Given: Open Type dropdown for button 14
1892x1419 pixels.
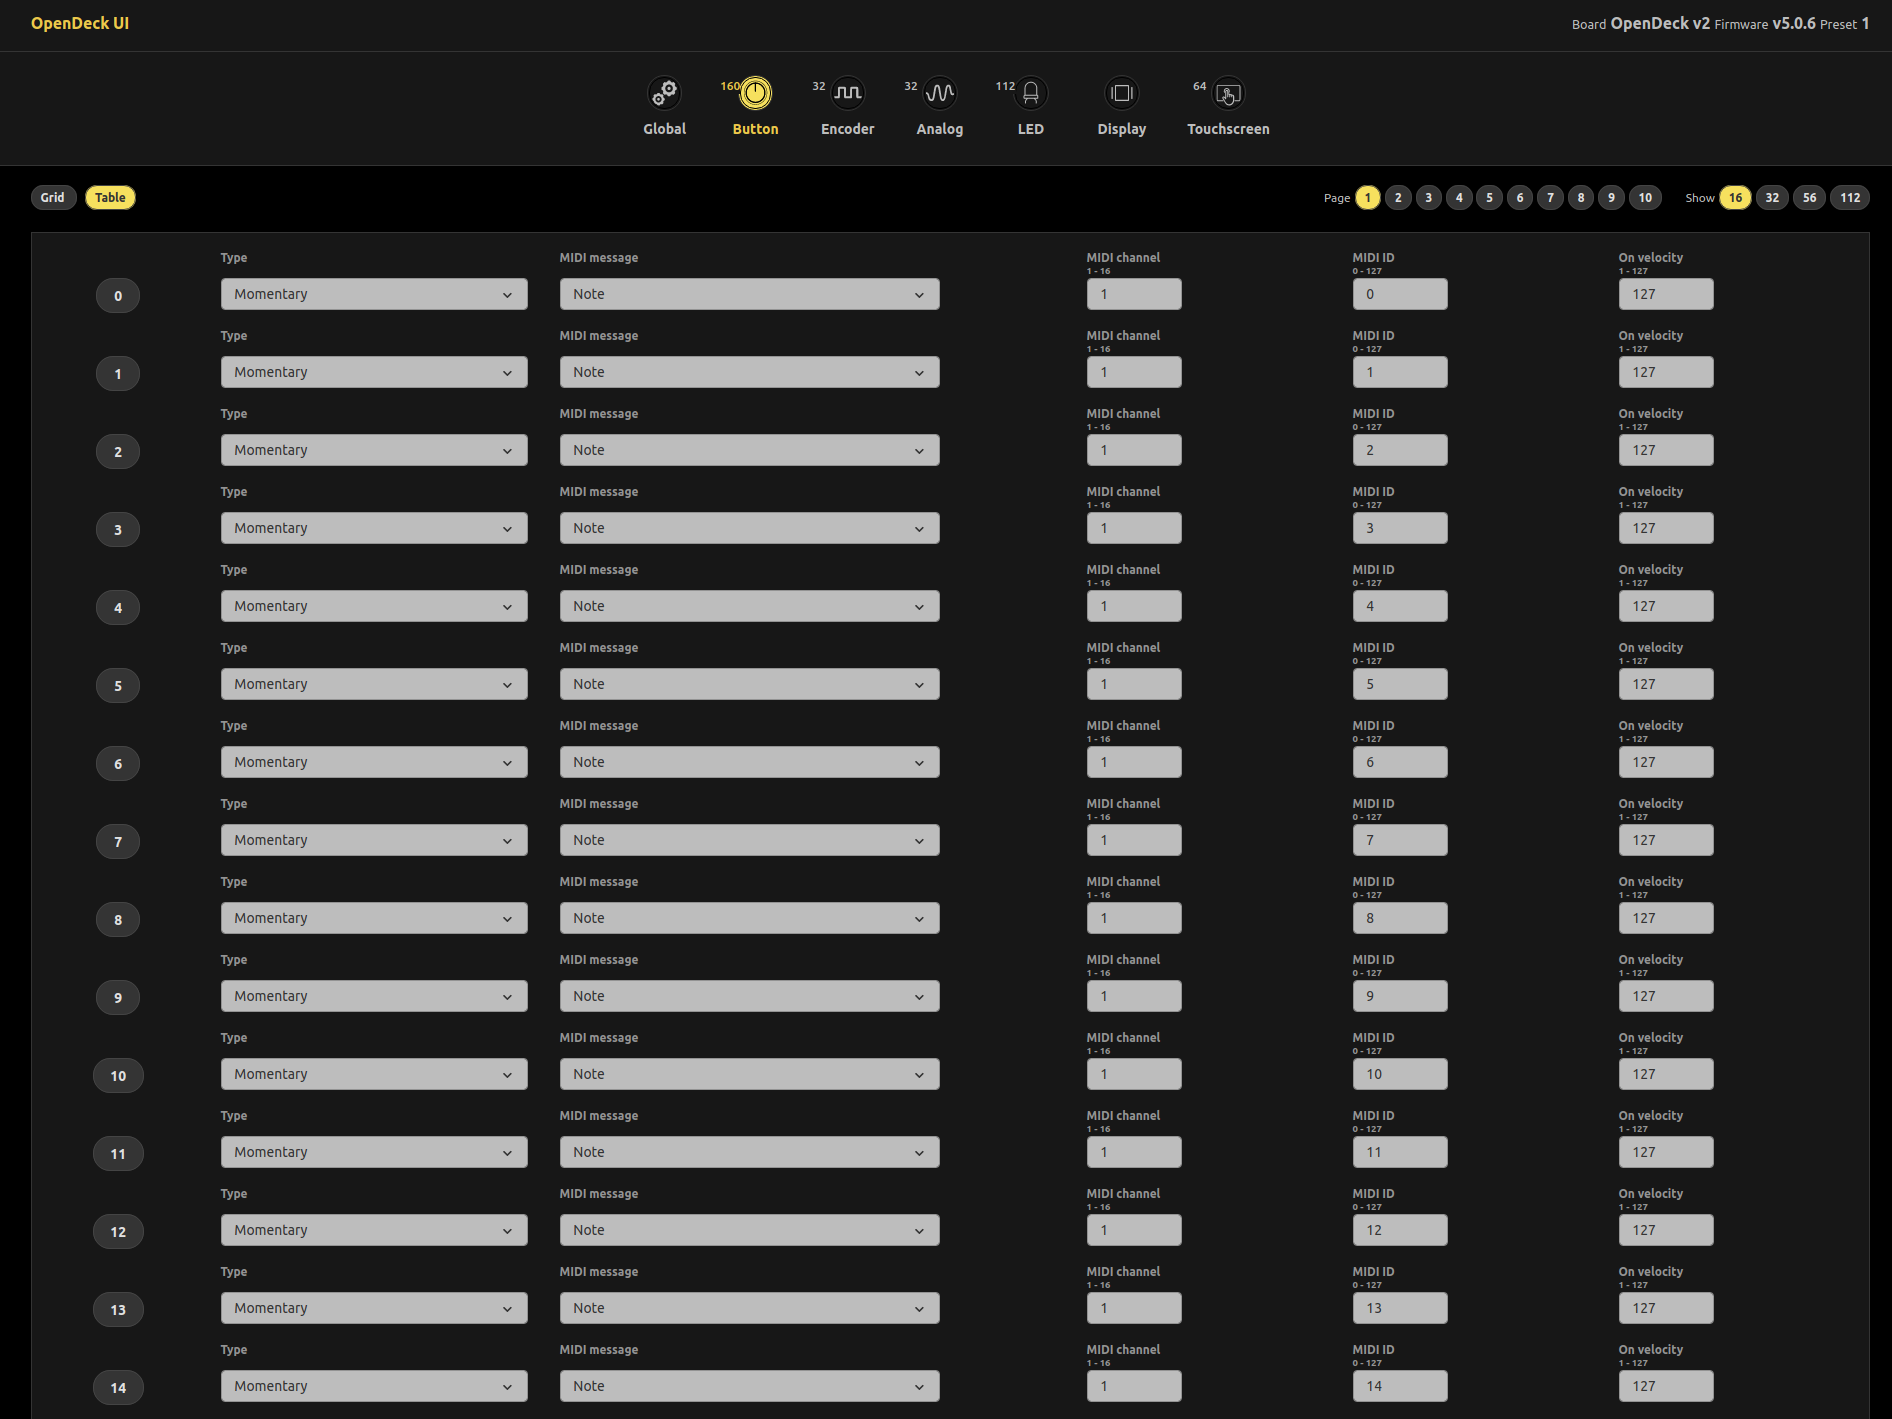Looking at the screenshot, I should coord(374,1386).
